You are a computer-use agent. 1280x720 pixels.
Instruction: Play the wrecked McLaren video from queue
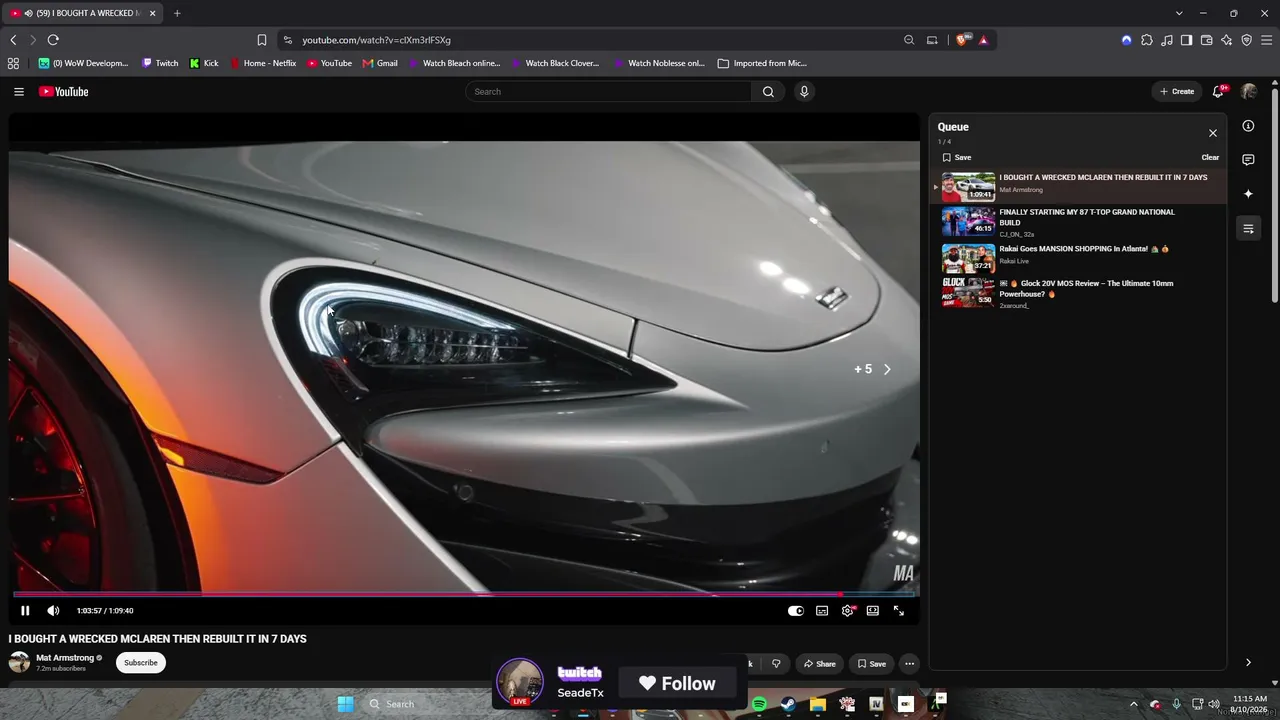[x=1079, y=187]
